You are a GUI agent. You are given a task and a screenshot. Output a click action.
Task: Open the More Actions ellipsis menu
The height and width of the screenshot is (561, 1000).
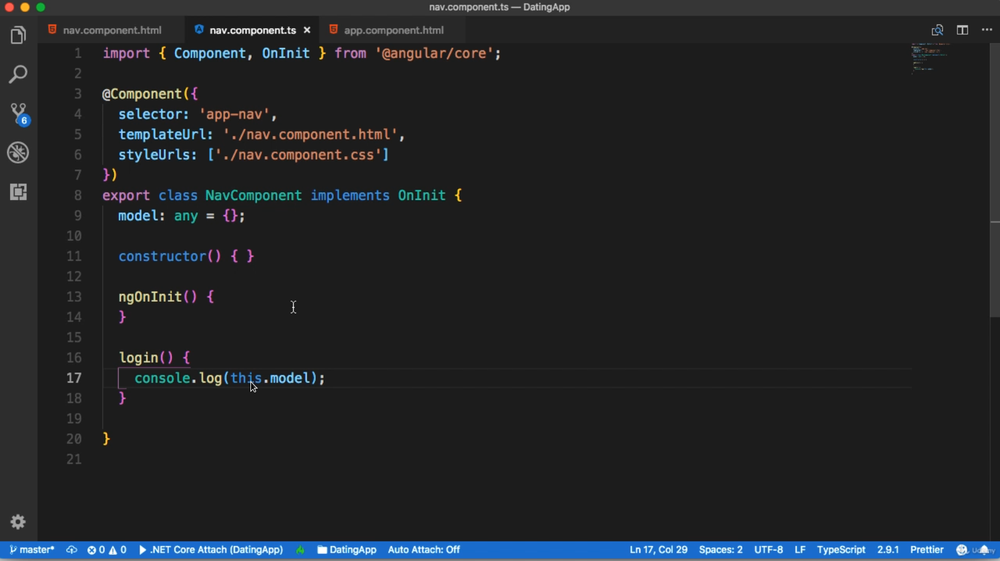point(987,30)
